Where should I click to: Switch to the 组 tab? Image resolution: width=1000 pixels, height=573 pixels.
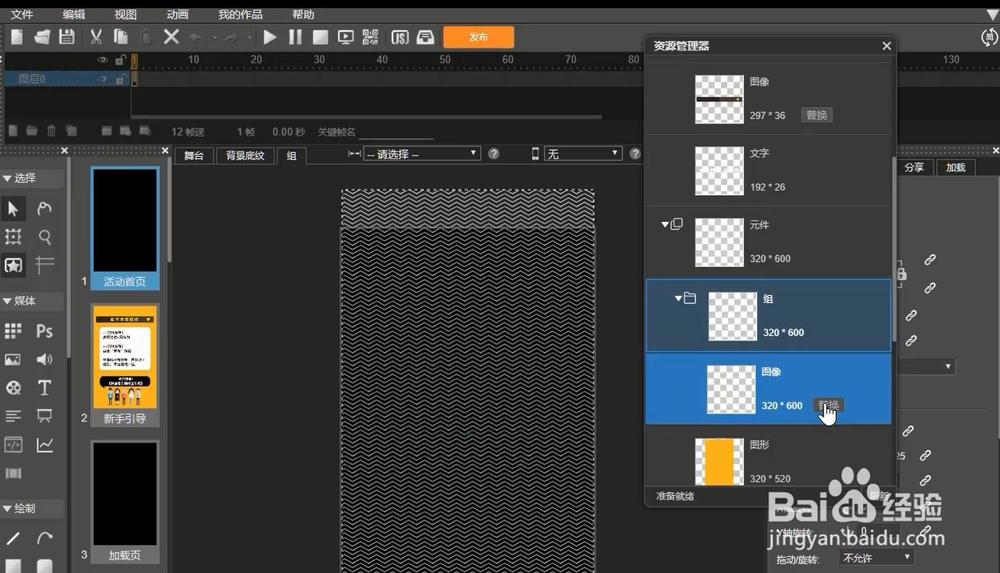pyautogui.click(x=291, y=156)
